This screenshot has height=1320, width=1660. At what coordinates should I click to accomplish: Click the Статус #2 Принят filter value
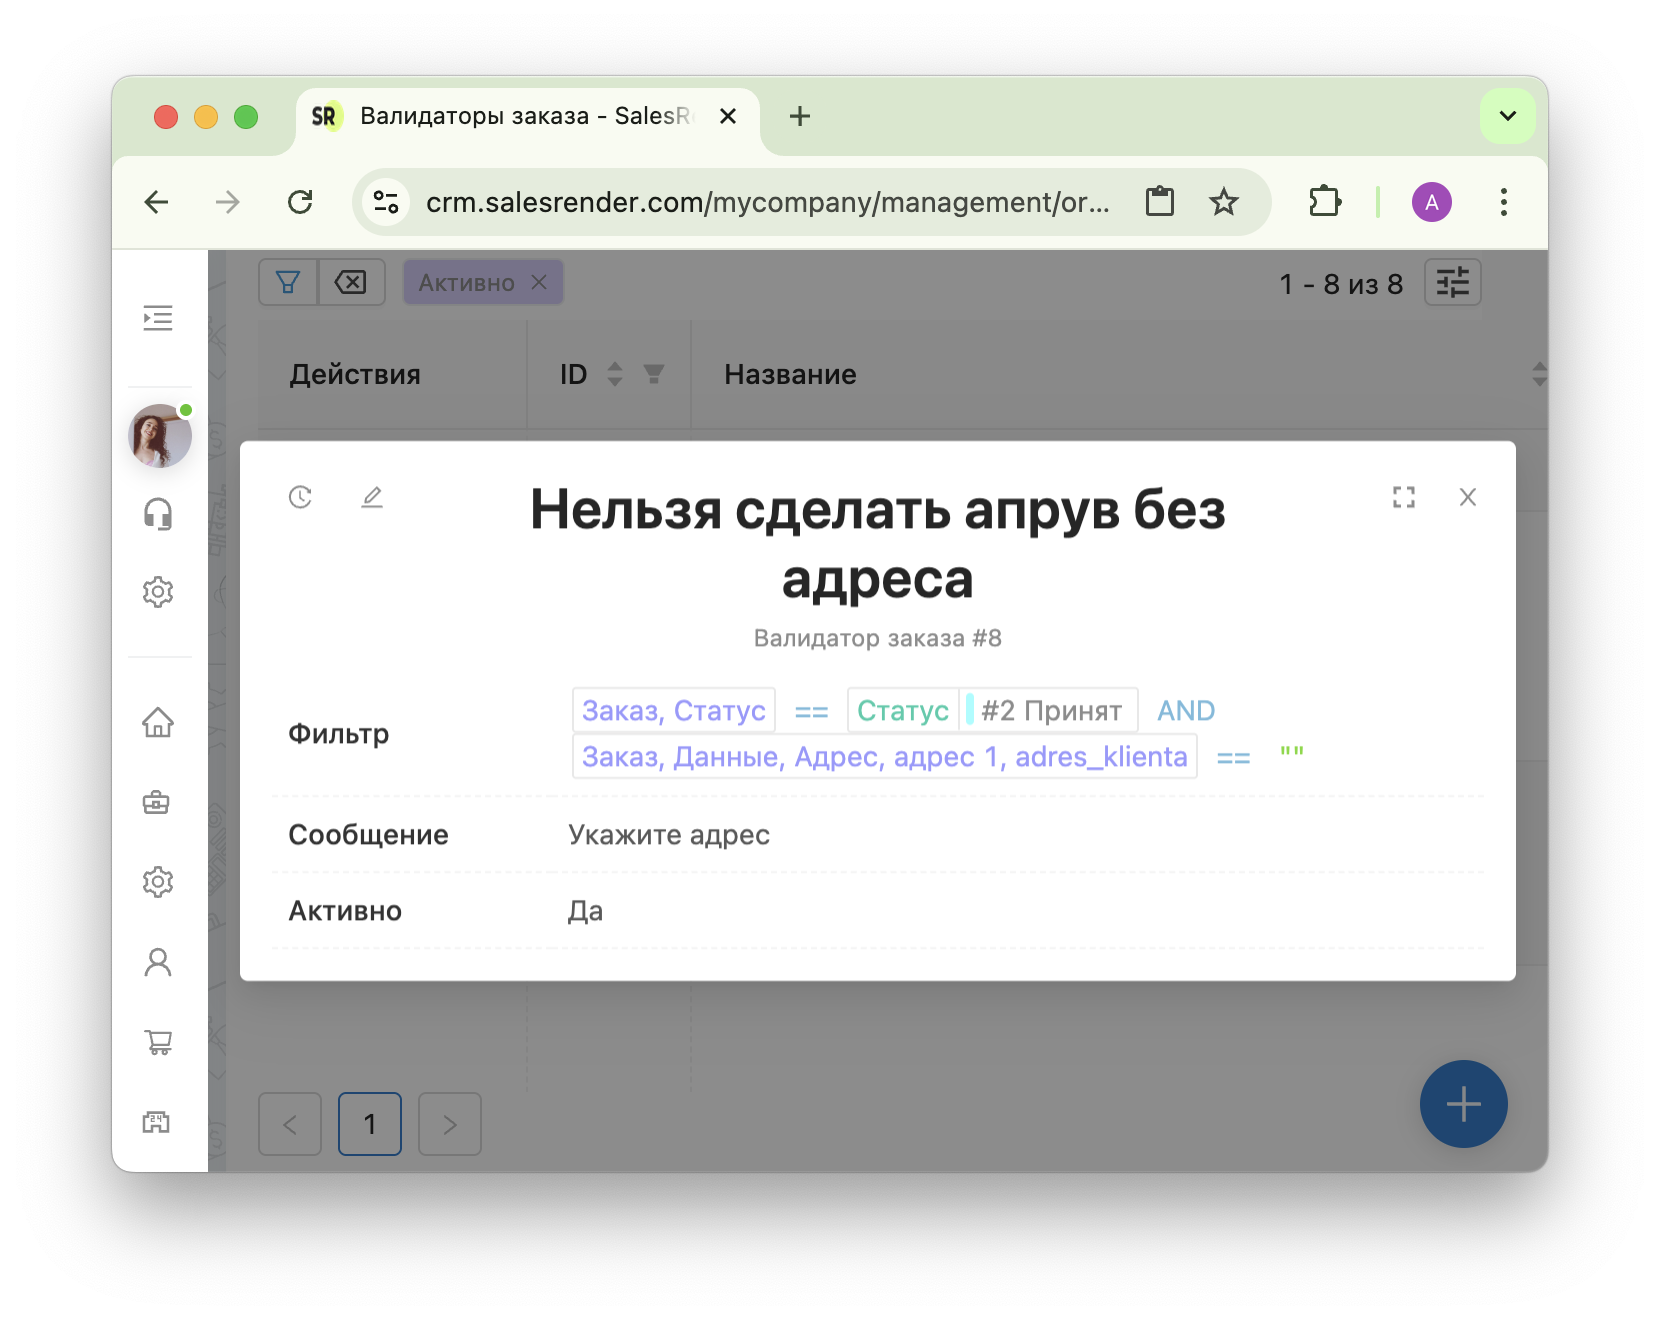(992, 710)
